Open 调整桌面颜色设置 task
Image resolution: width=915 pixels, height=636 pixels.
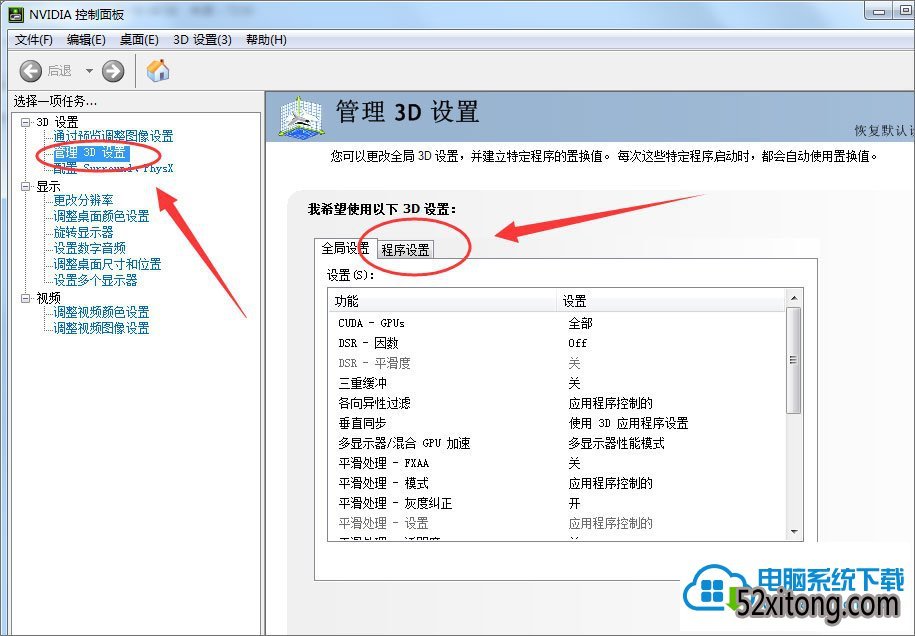102,216
